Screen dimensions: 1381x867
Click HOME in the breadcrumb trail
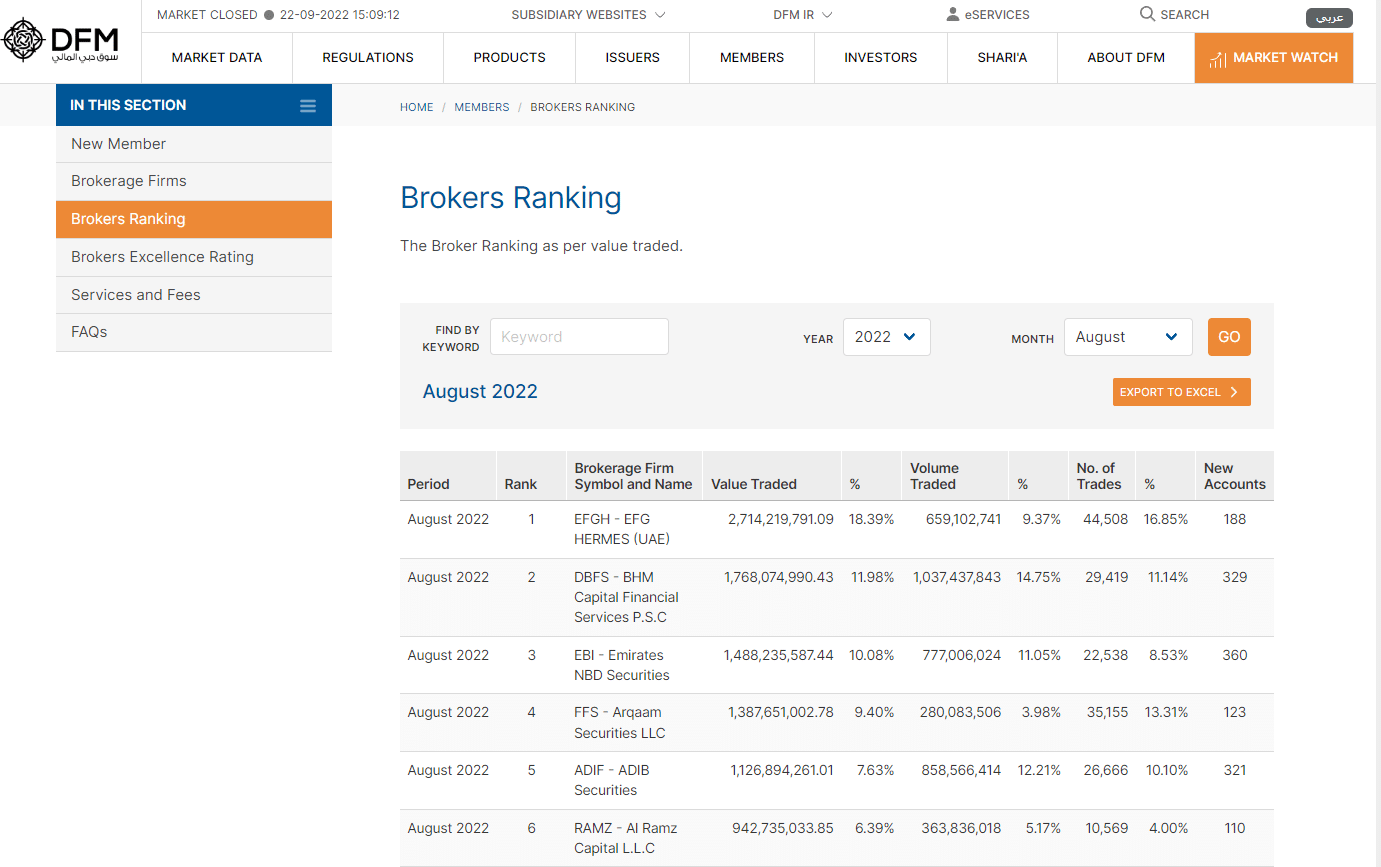click(x=416, y=107)
